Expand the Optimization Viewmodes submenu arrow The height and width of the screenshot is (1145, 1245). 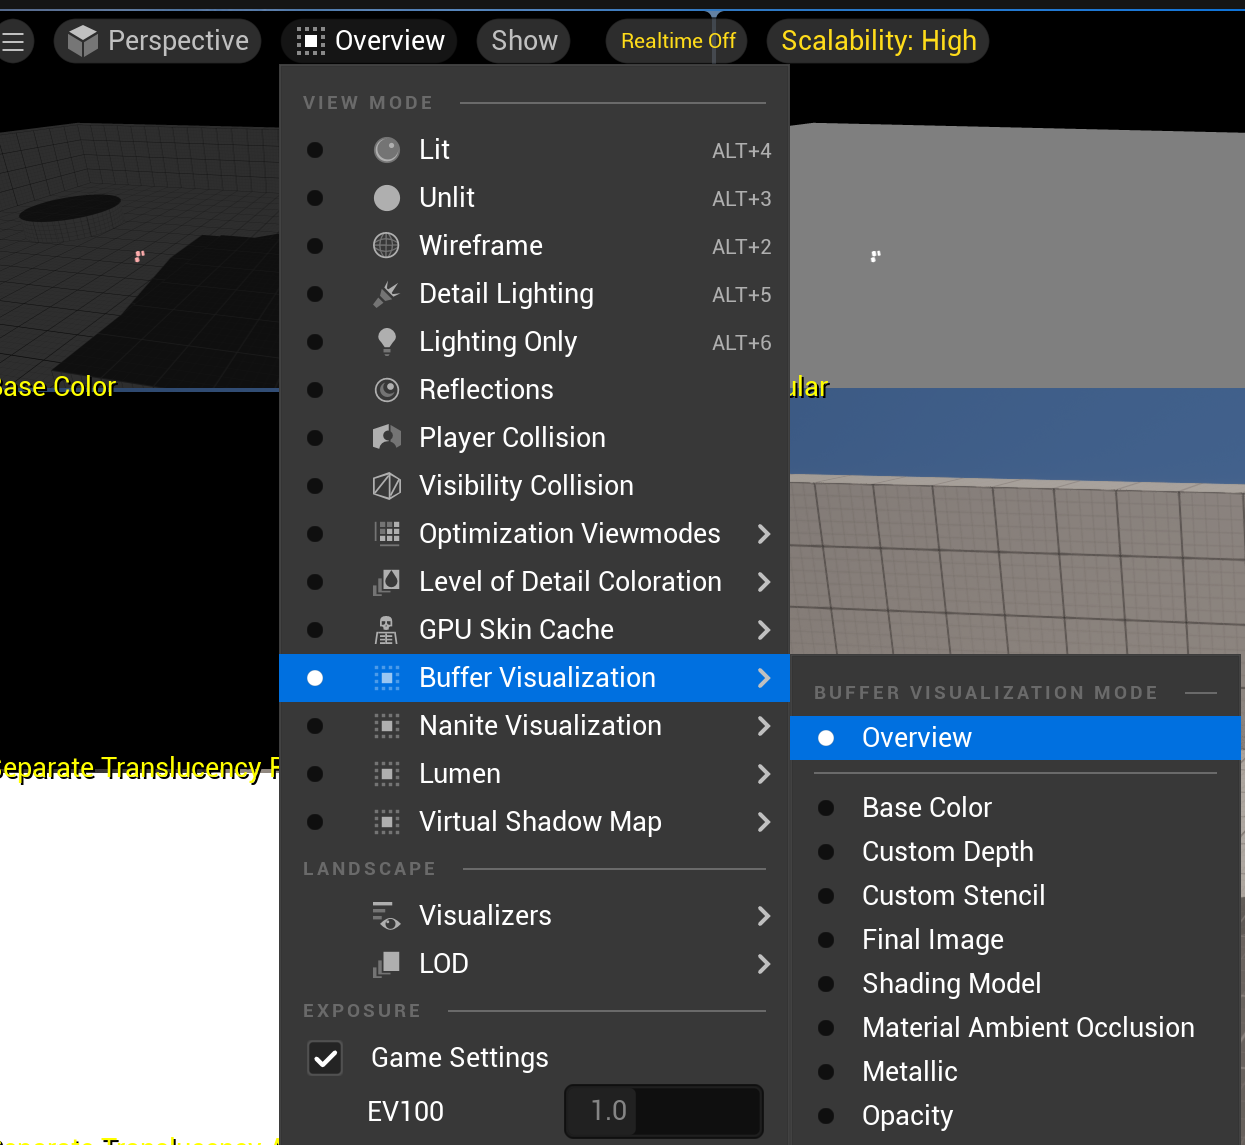(x=764, y=534)
